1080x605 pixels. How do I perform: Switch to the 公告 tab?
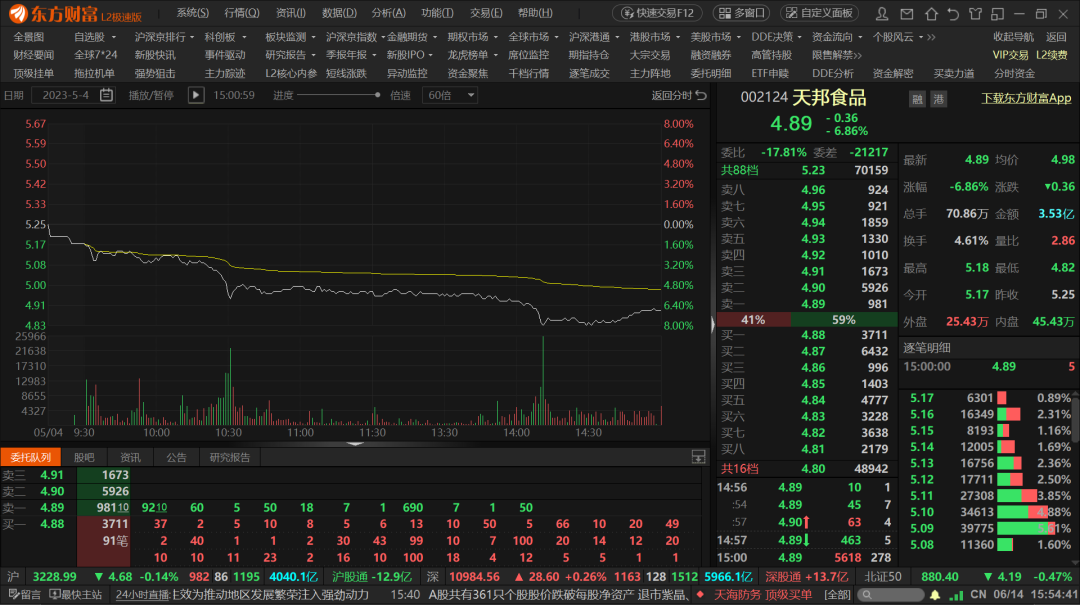tap(176, 457)
